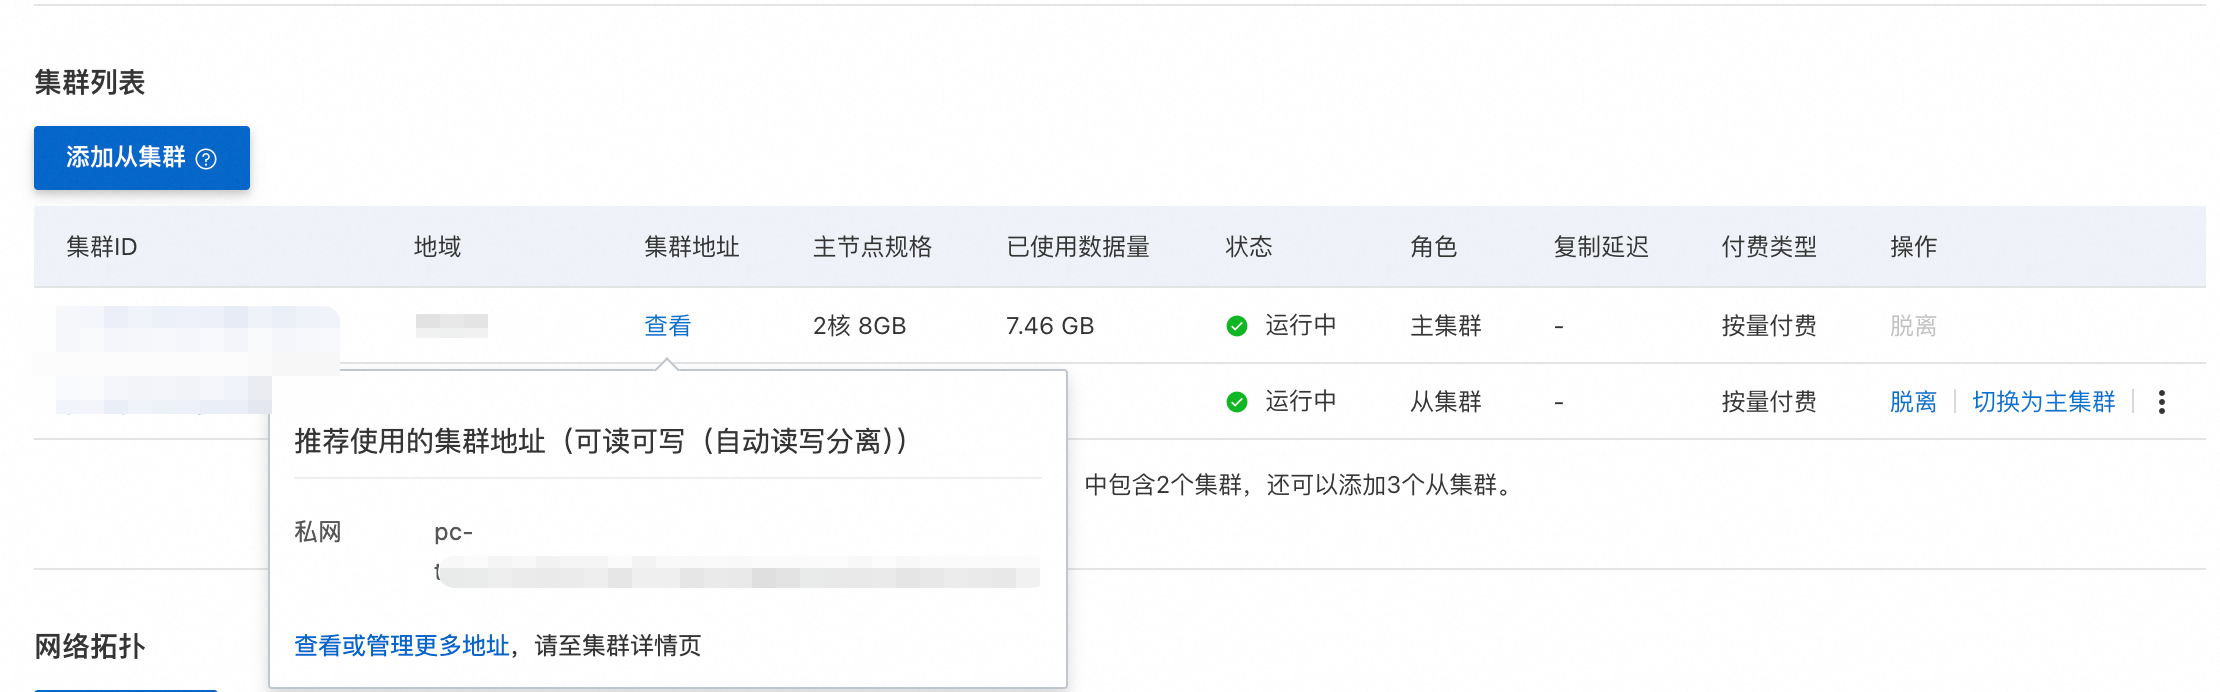Click the 7.46 GB data usage cell
2220x692 pixels.
coord(1049,326)
